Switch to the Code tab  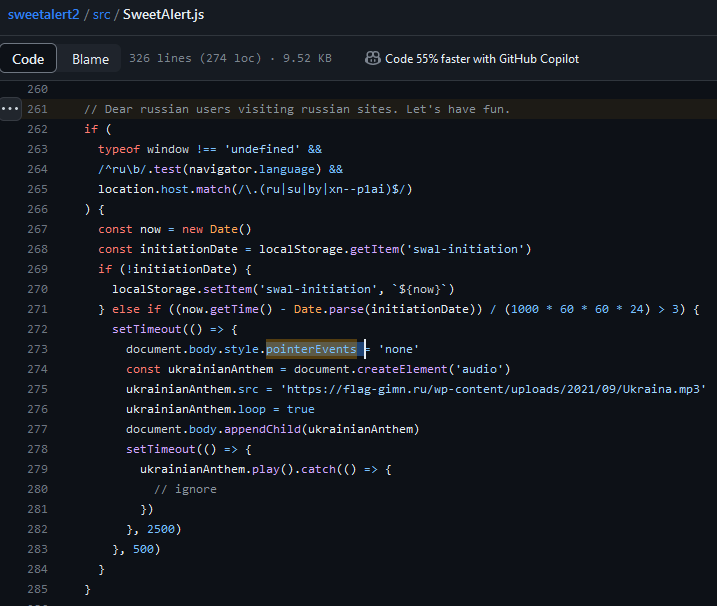(x=28, y=59)
